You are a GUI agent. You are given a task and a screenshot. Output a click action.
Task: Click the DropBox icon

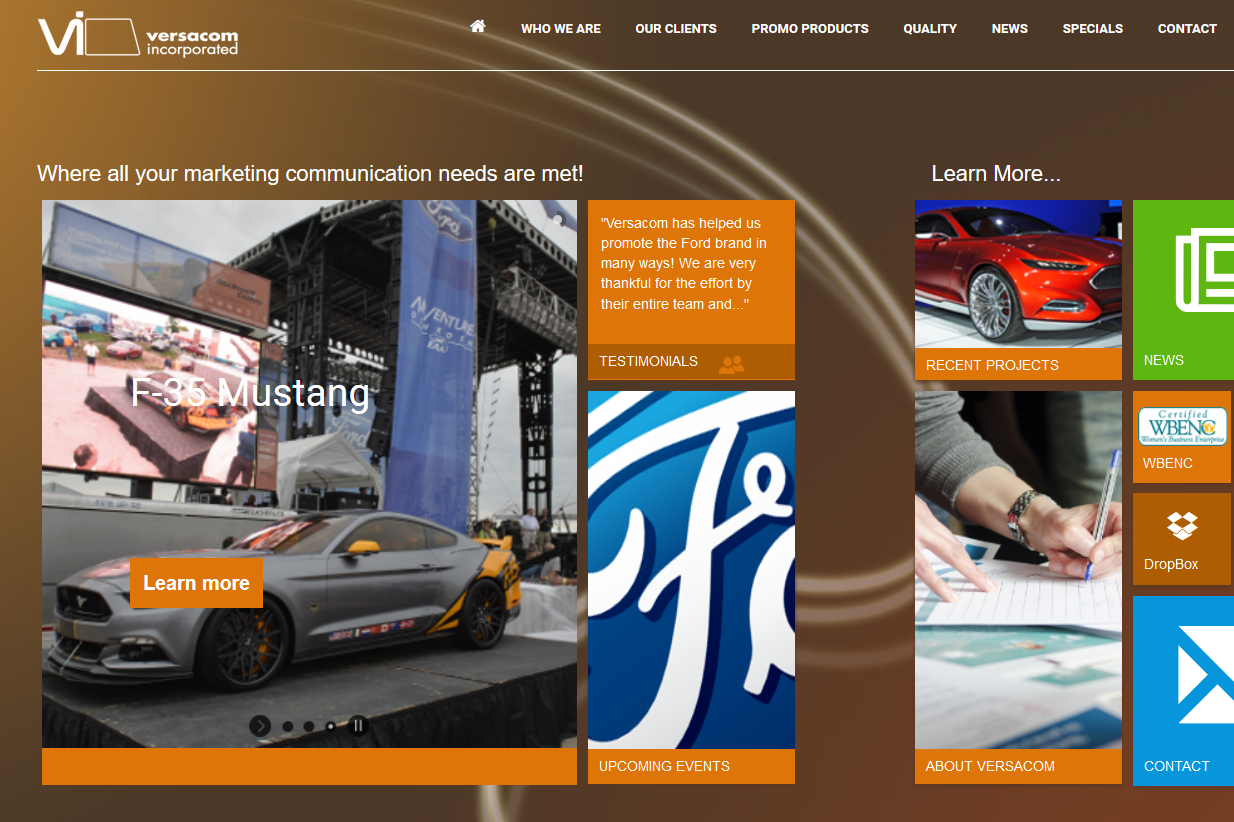[1182, 525]
